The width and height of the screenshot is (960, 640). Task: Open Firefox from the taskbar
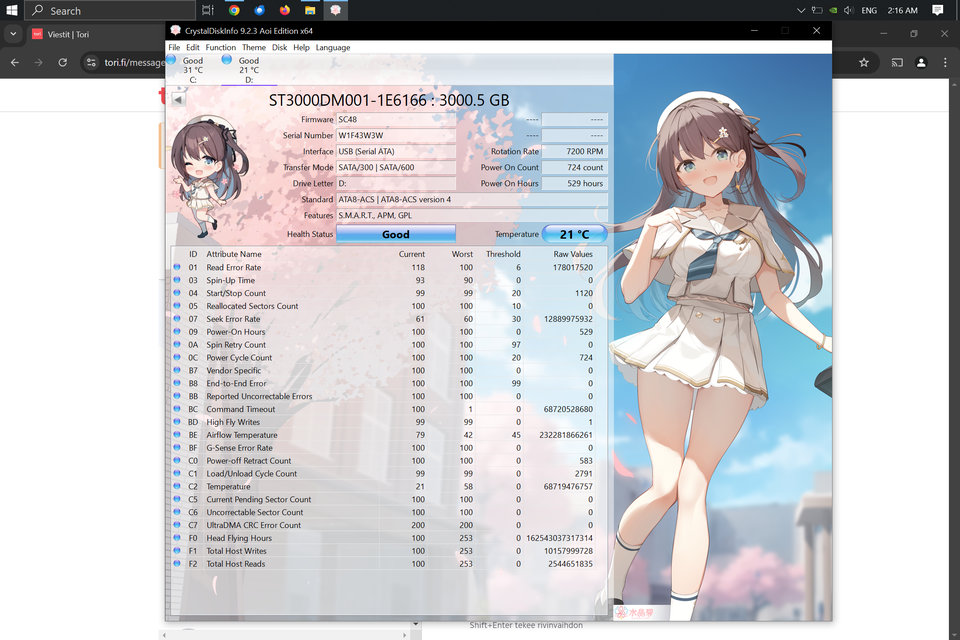coord(285,10)
